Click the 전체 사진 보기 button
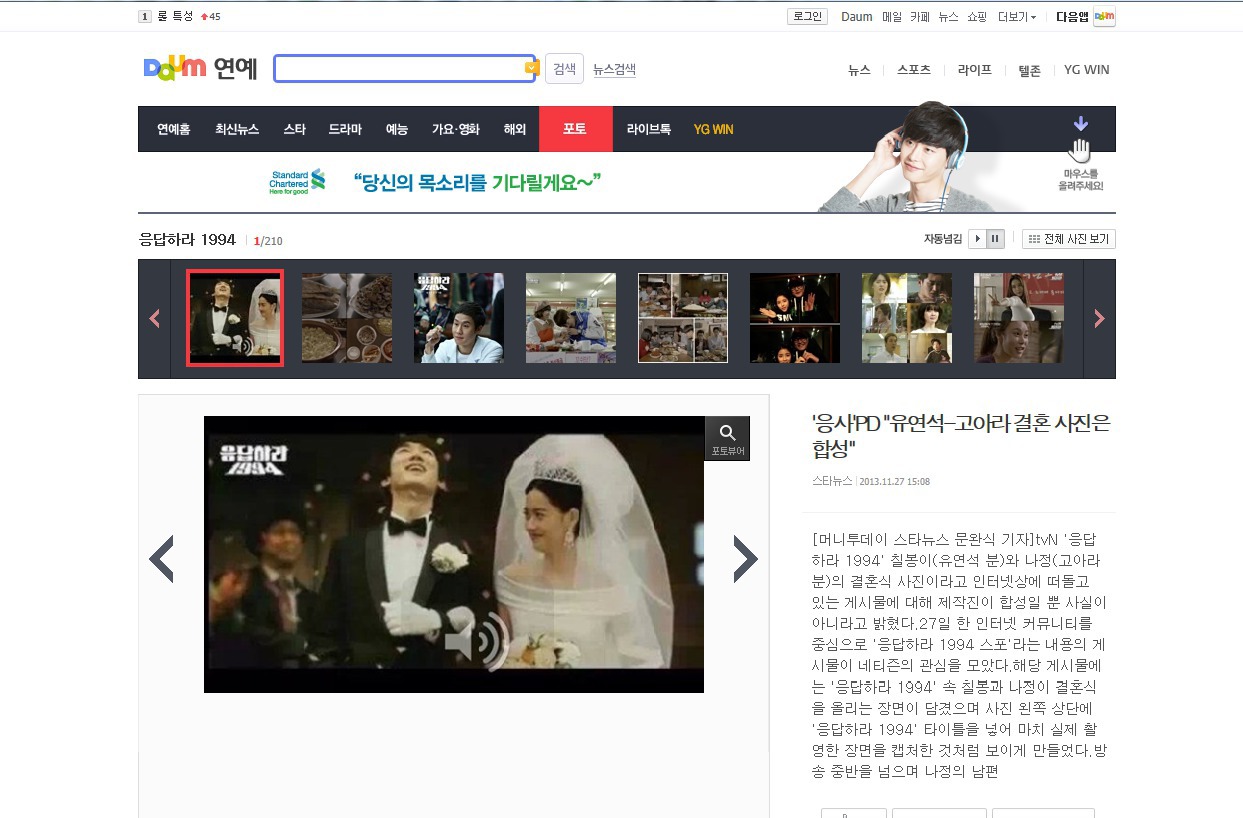1243x818 pixels. coord(1069,239)
